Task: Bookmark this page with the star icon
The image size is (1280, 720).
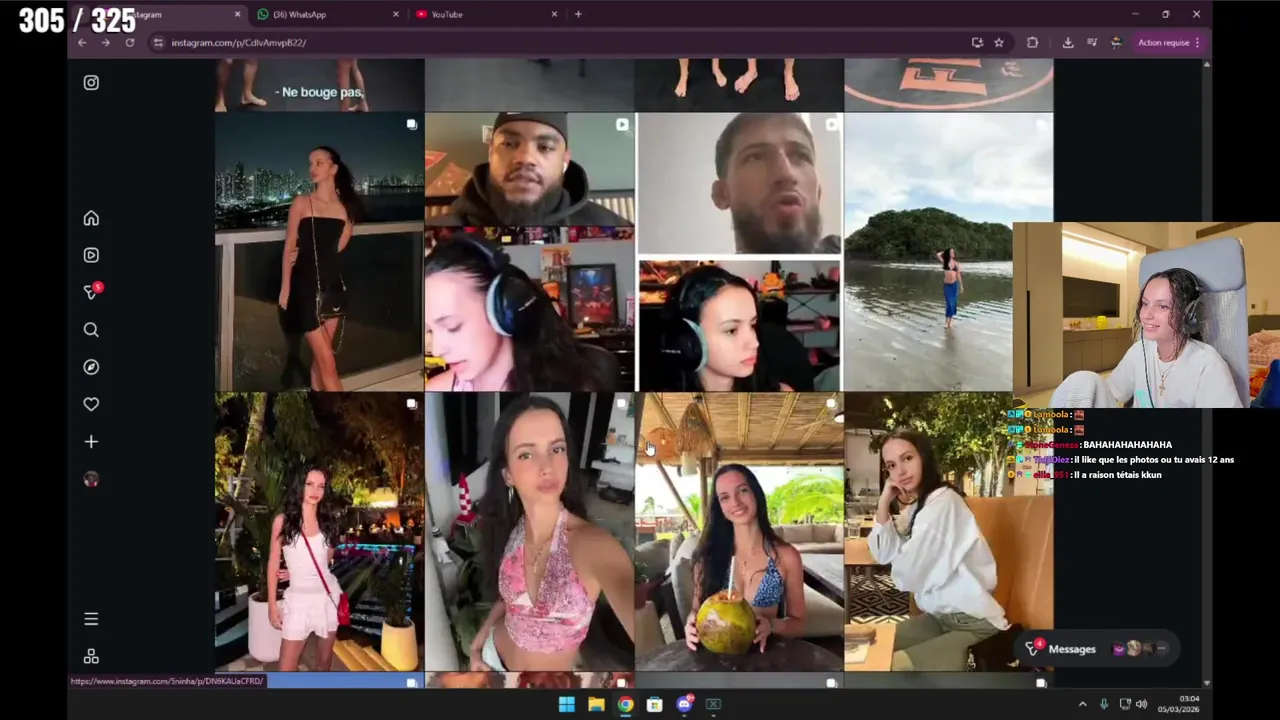Action: coord(999,43)
